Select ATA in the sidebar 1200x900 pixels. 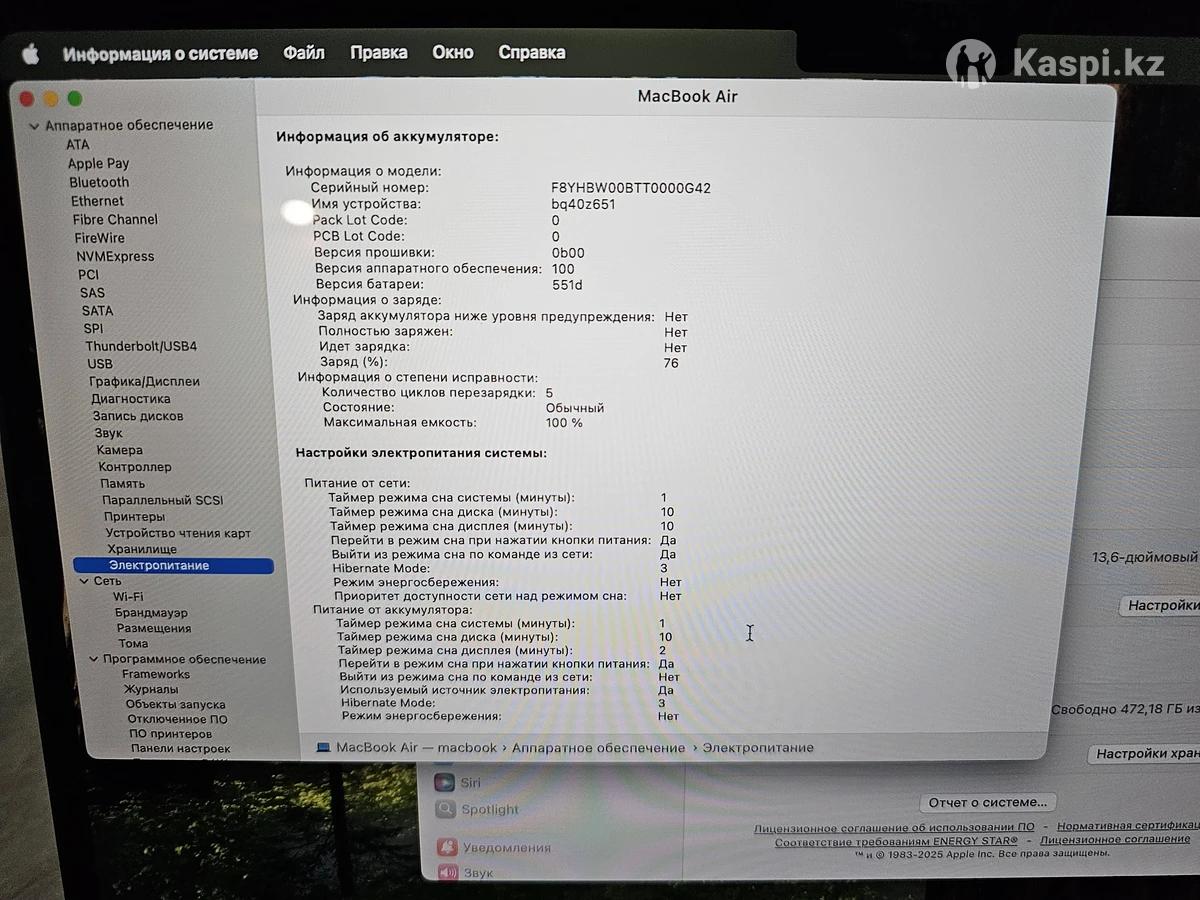point(77,145)
